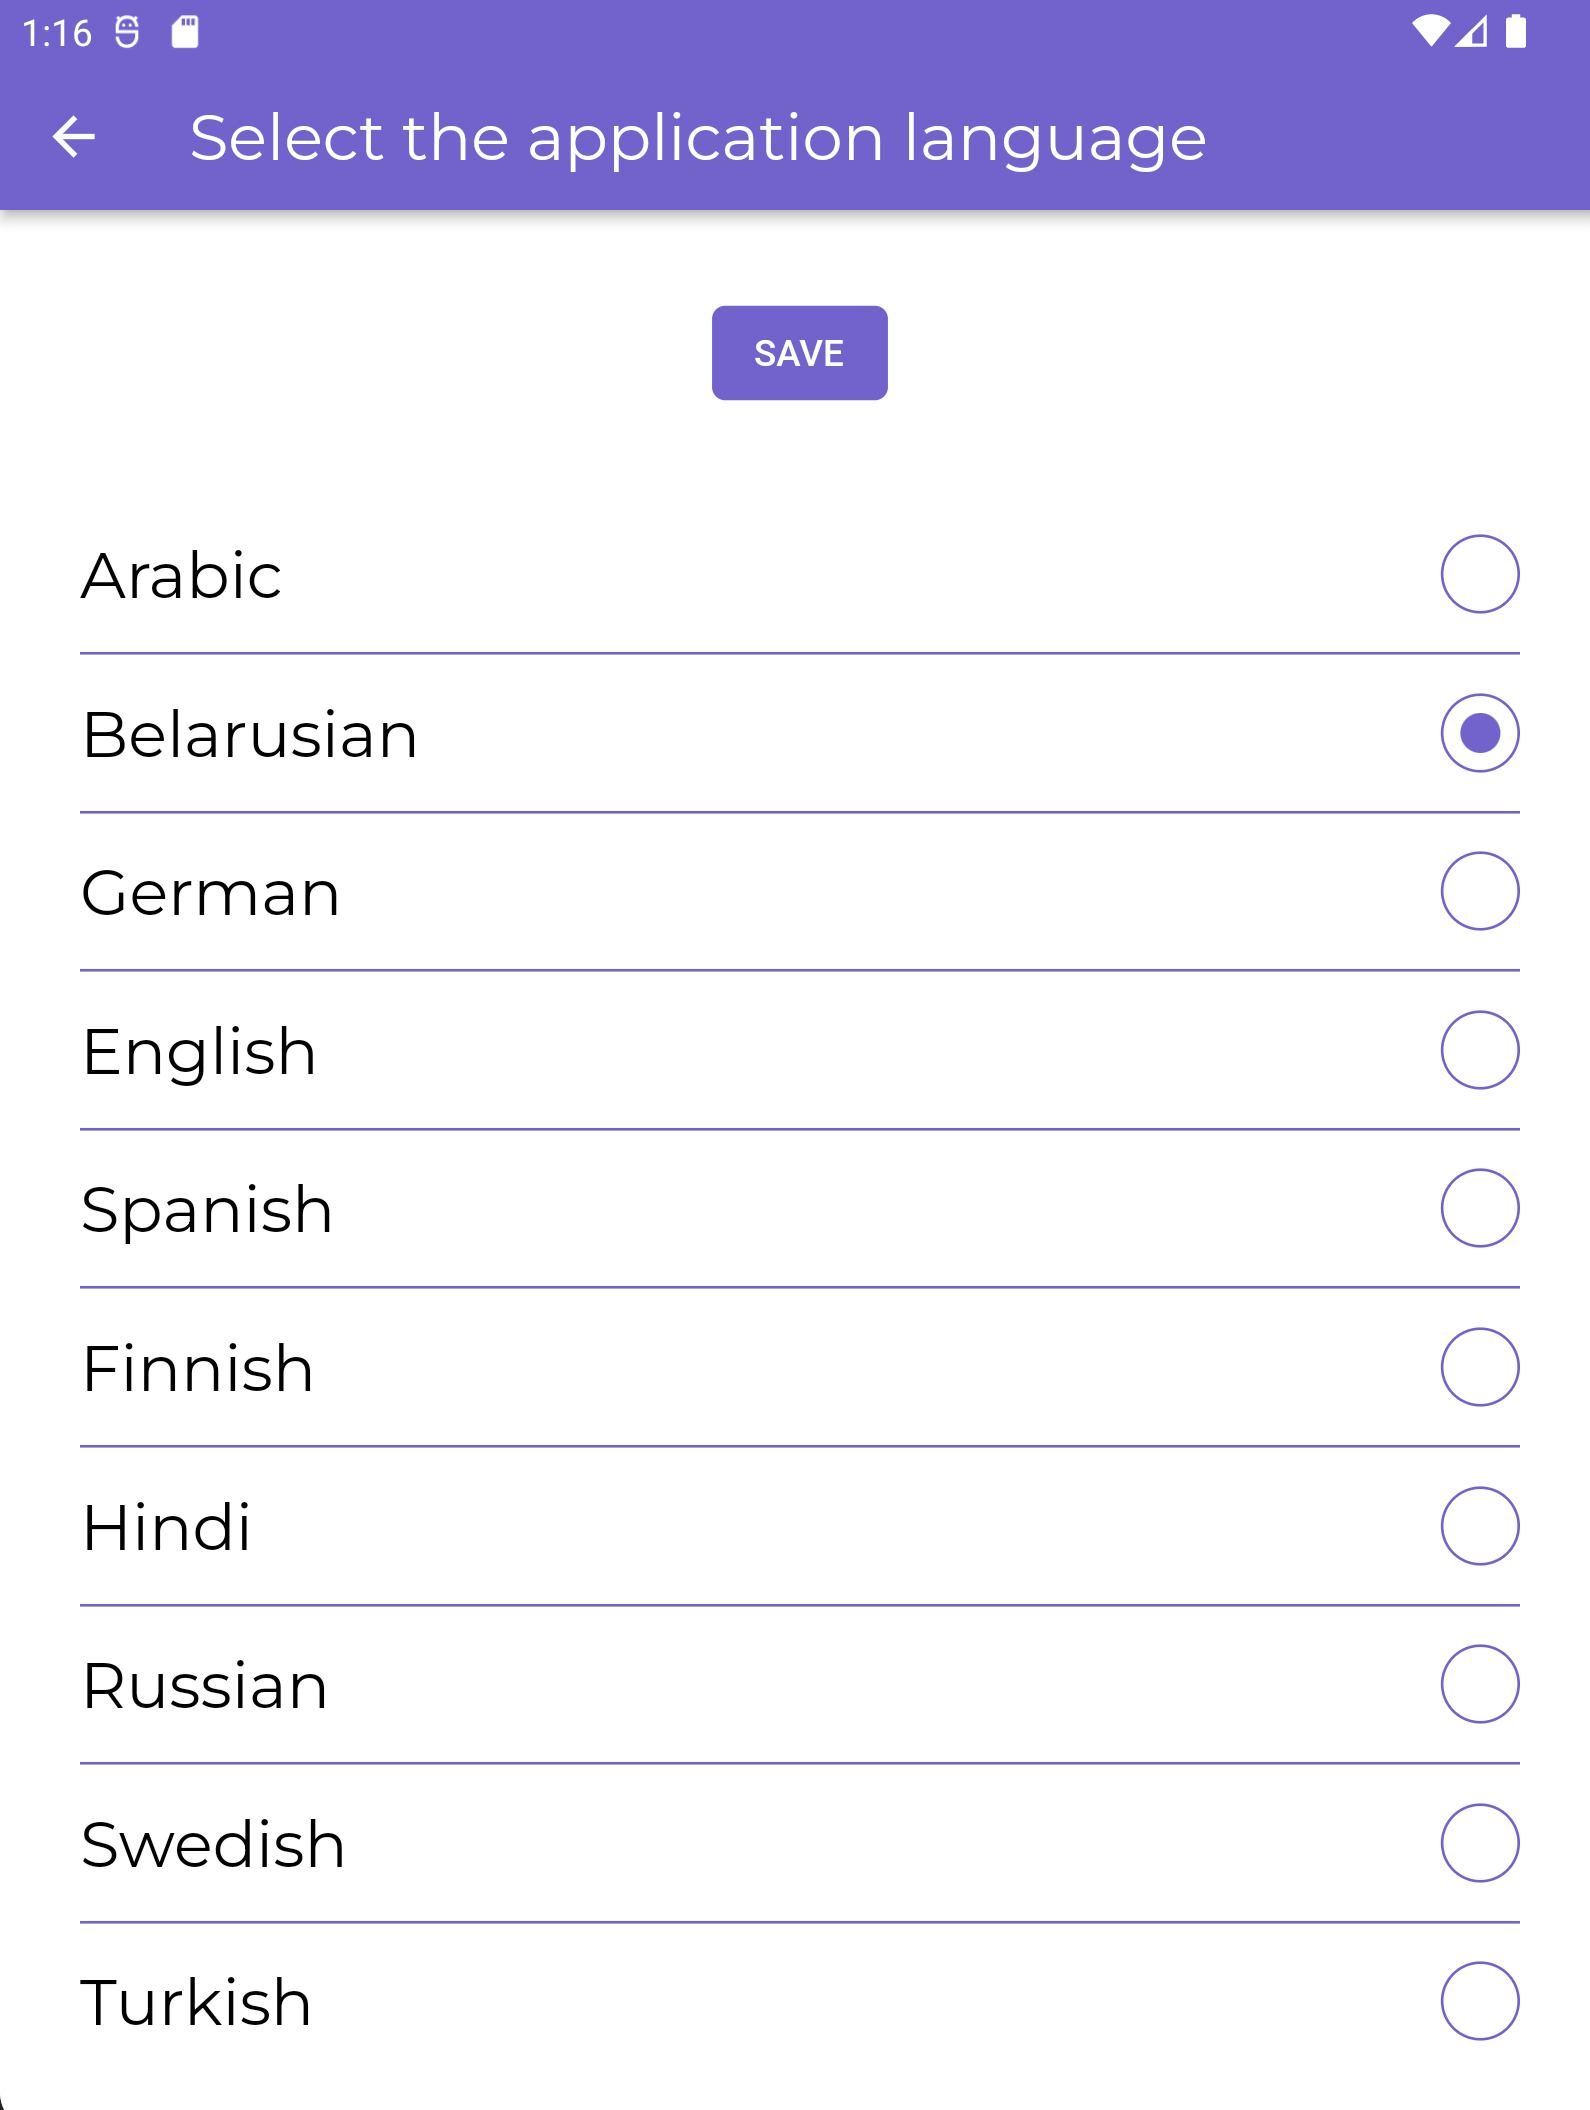Select the Arabic radio button

pyautogui.click(x=1479, y=574)
